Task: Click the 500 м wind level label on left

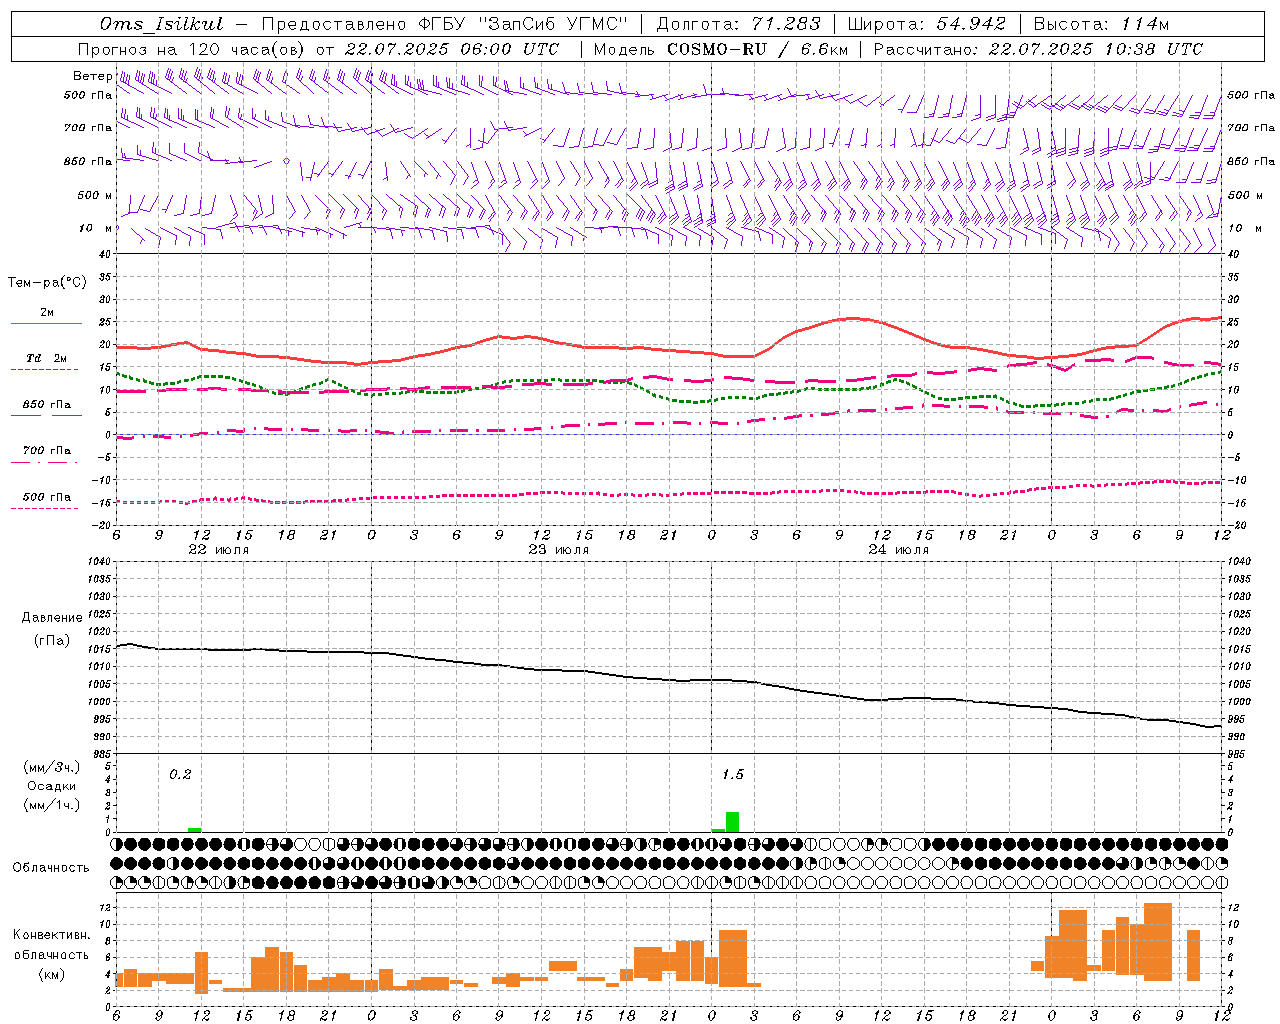Action: coord(95,195)
